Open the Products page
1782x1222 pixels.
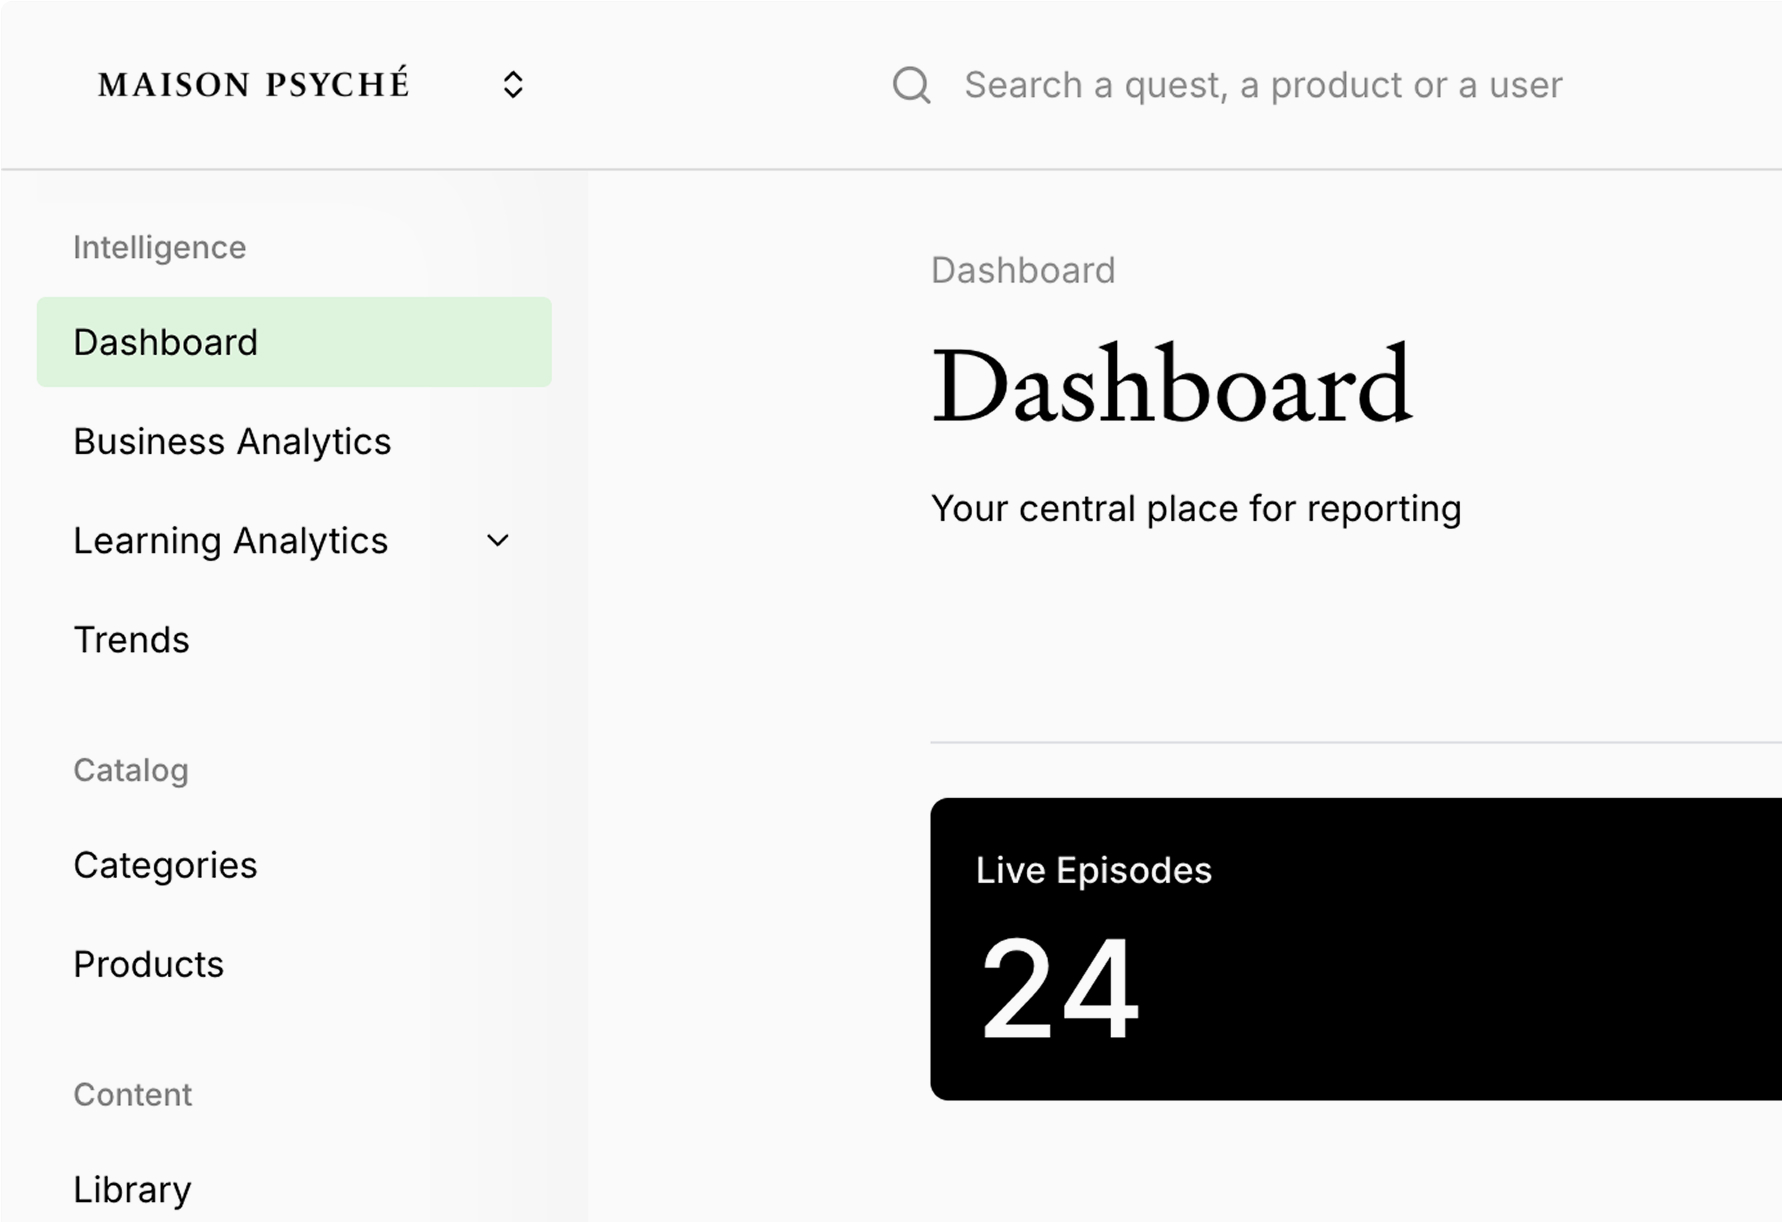pos(148,965)
